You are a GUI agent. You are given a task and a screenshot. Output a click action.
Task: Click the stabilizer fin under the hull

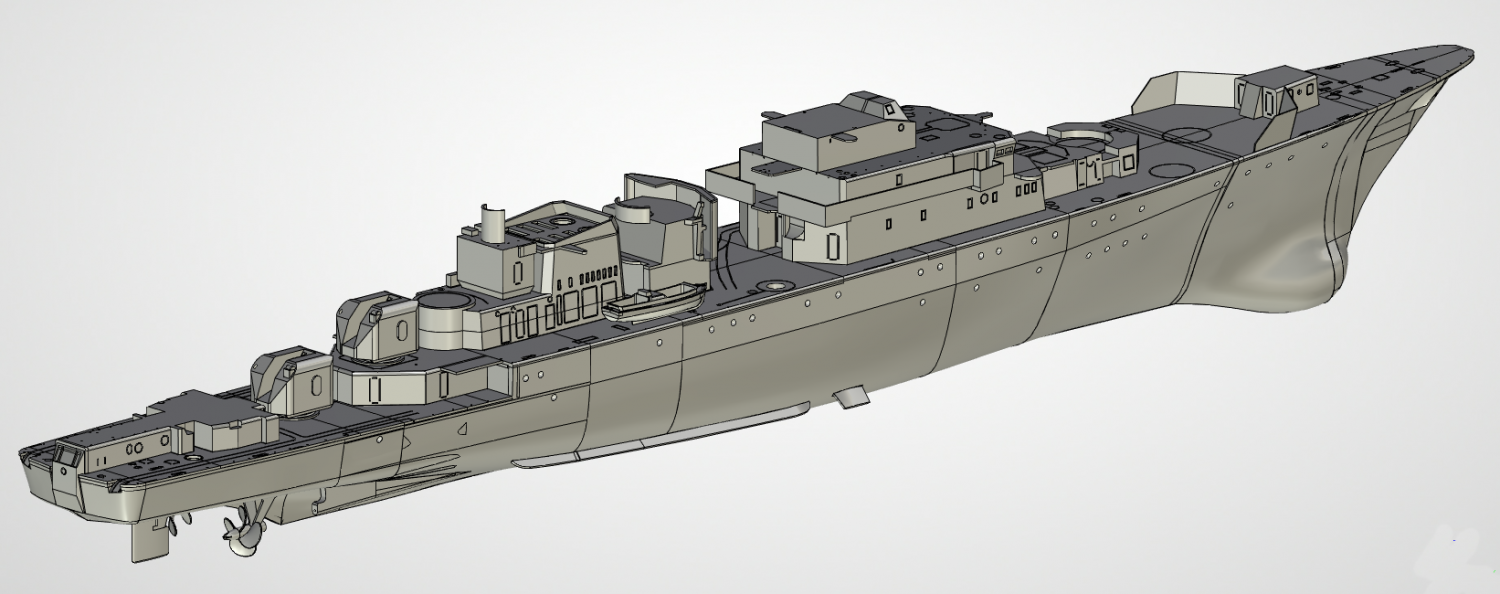851,397
